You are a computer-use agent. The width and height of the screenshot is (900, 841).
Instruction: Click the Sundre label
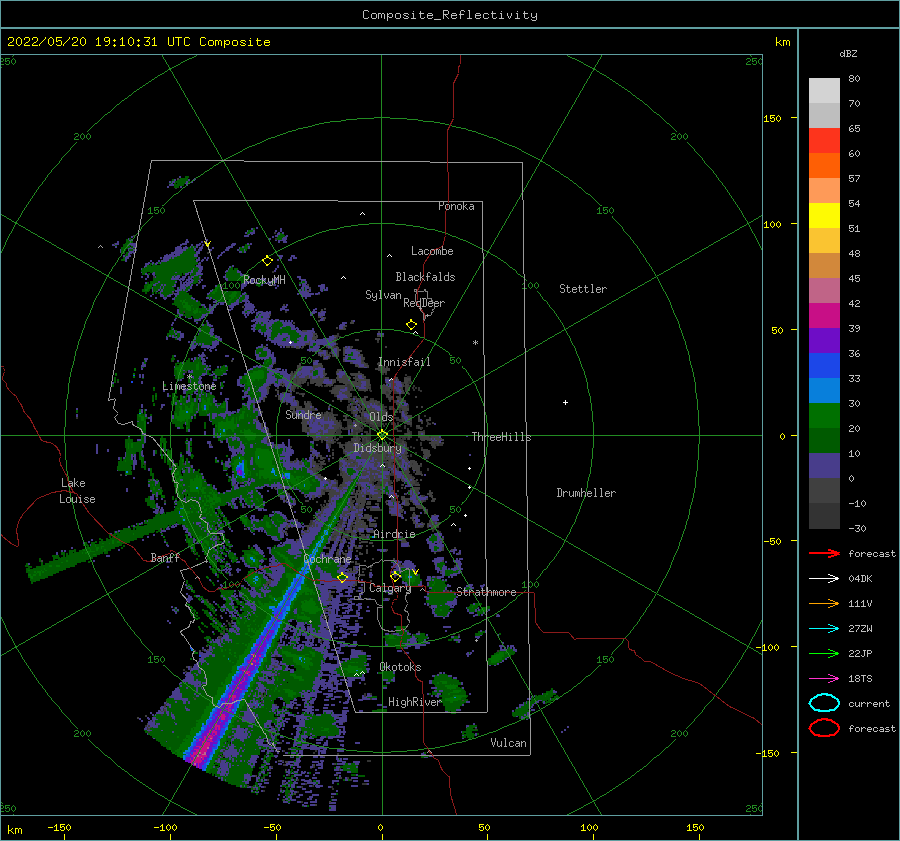click(x=303, y=414)
